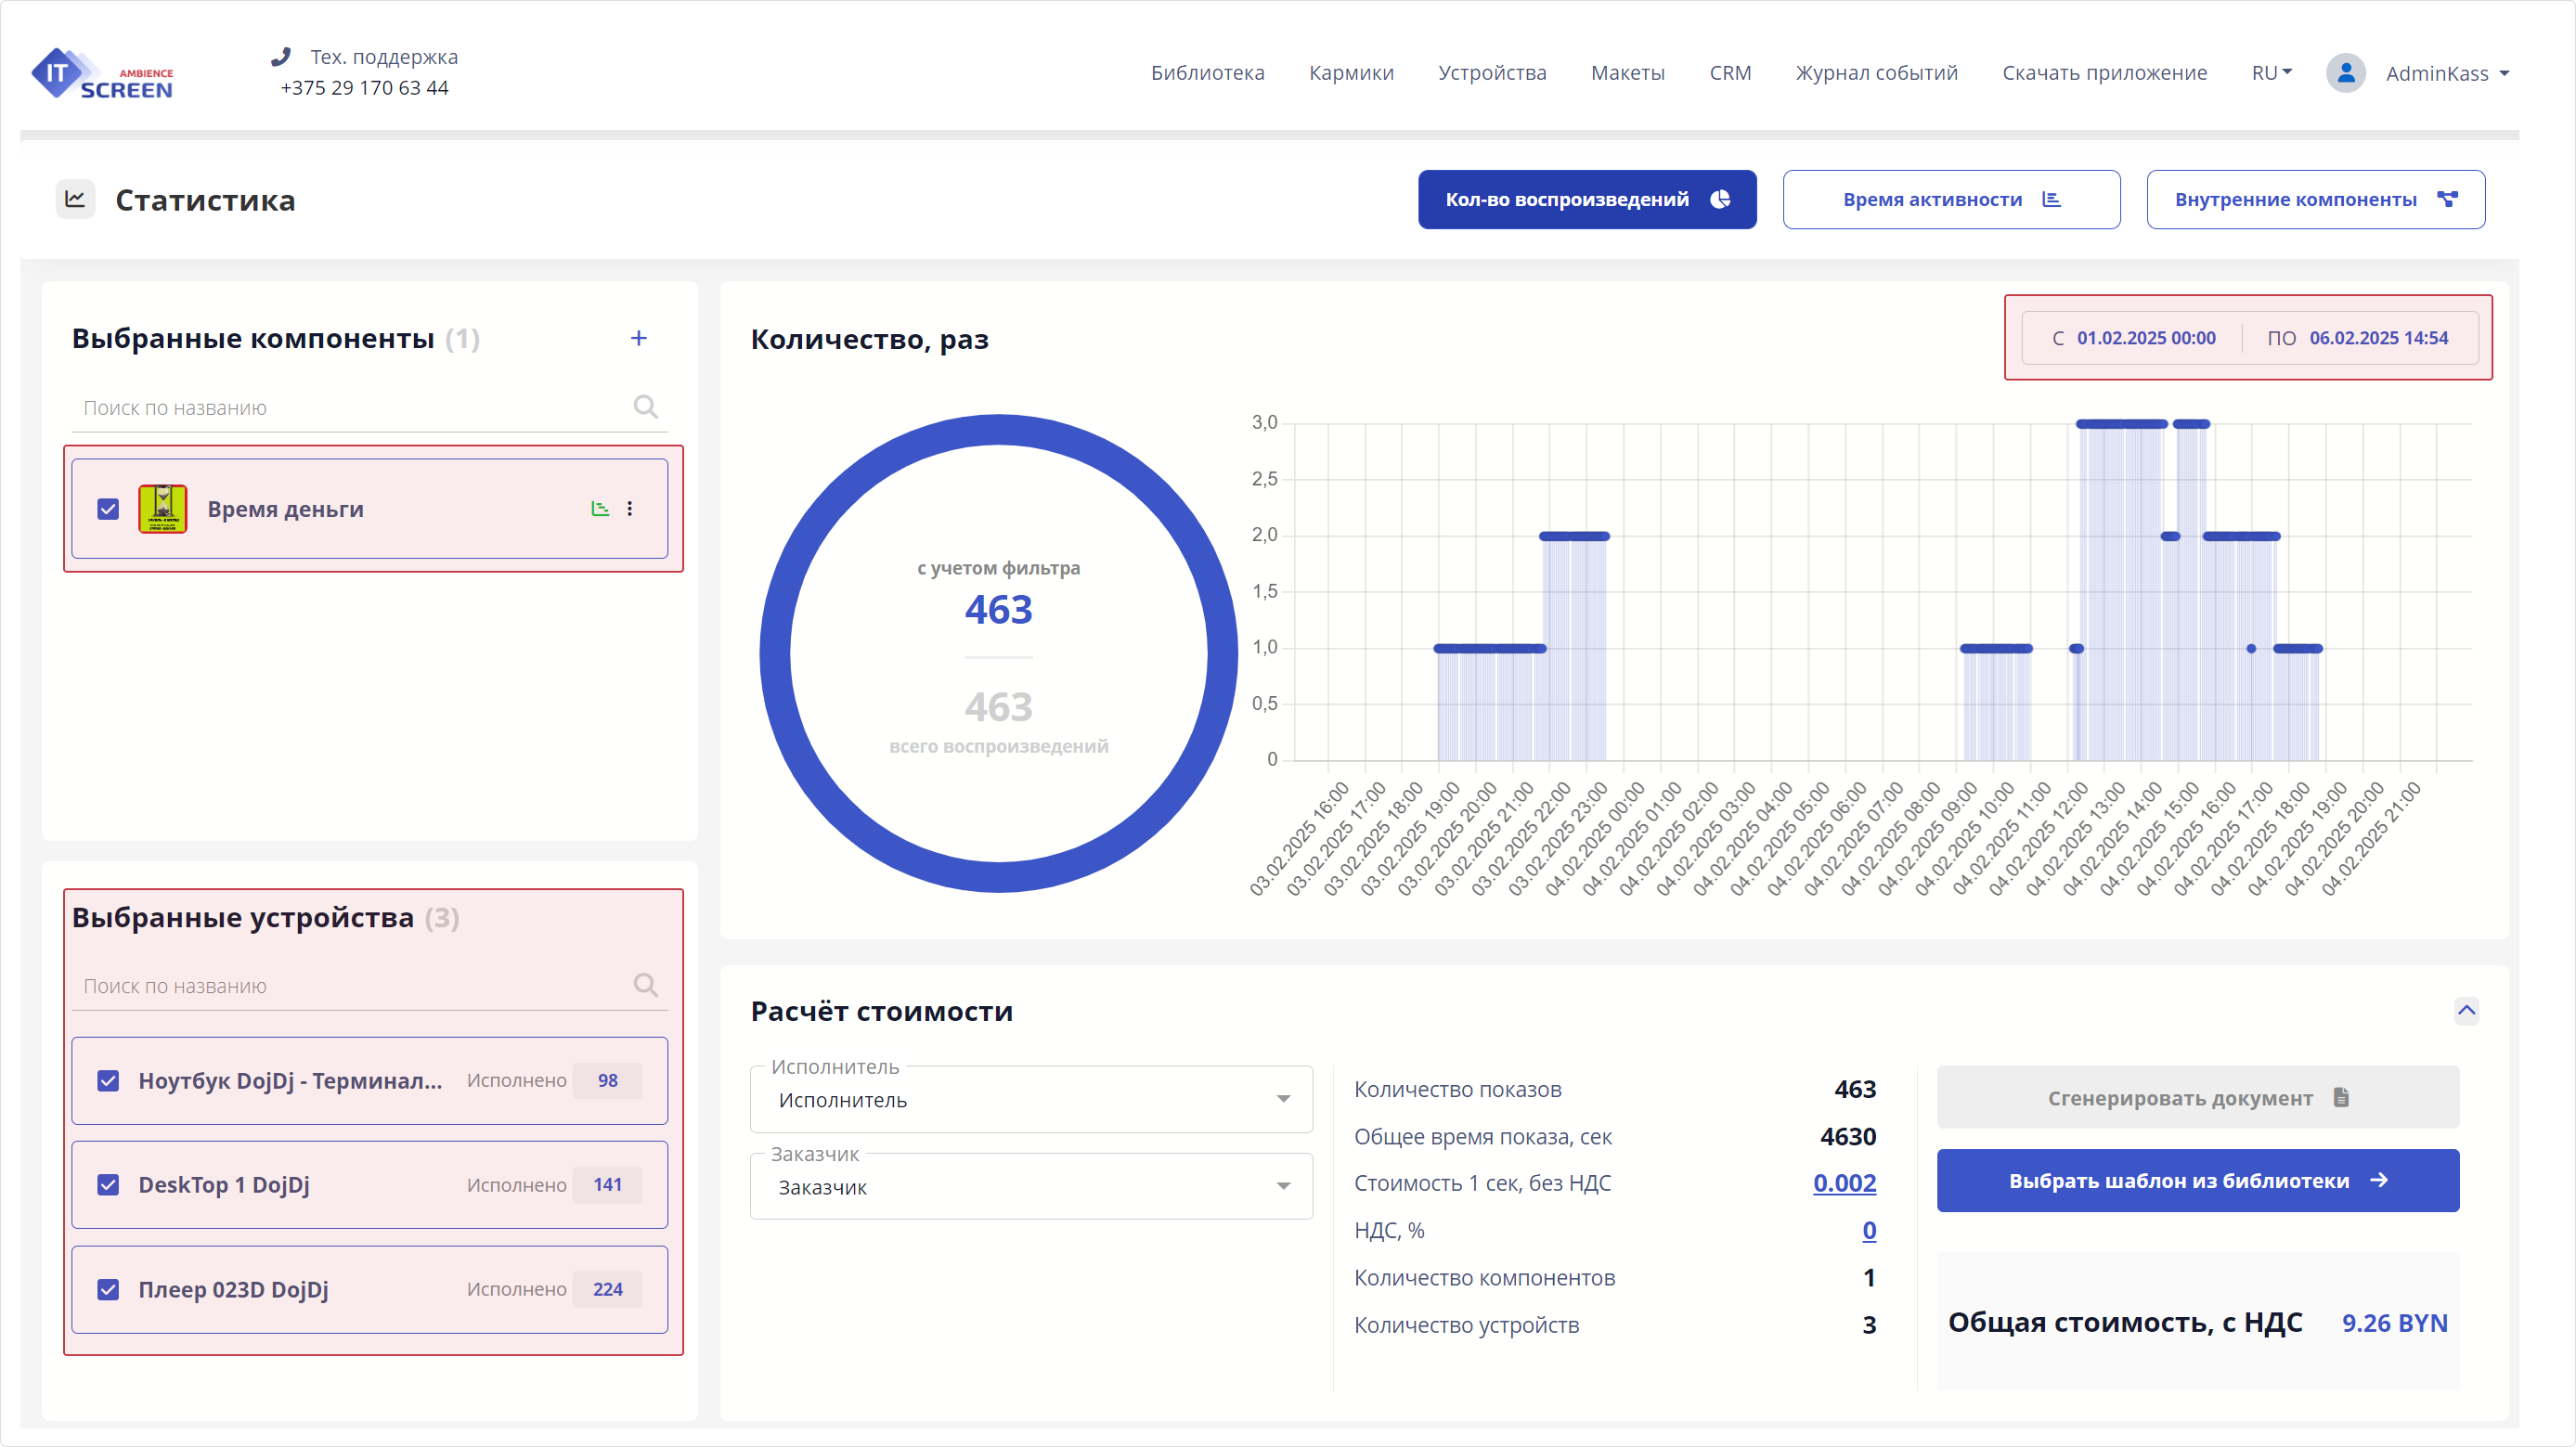Edit the НДС percent value 0
This screenshot has height=1447, width=2576.
coord(1869,1230)
